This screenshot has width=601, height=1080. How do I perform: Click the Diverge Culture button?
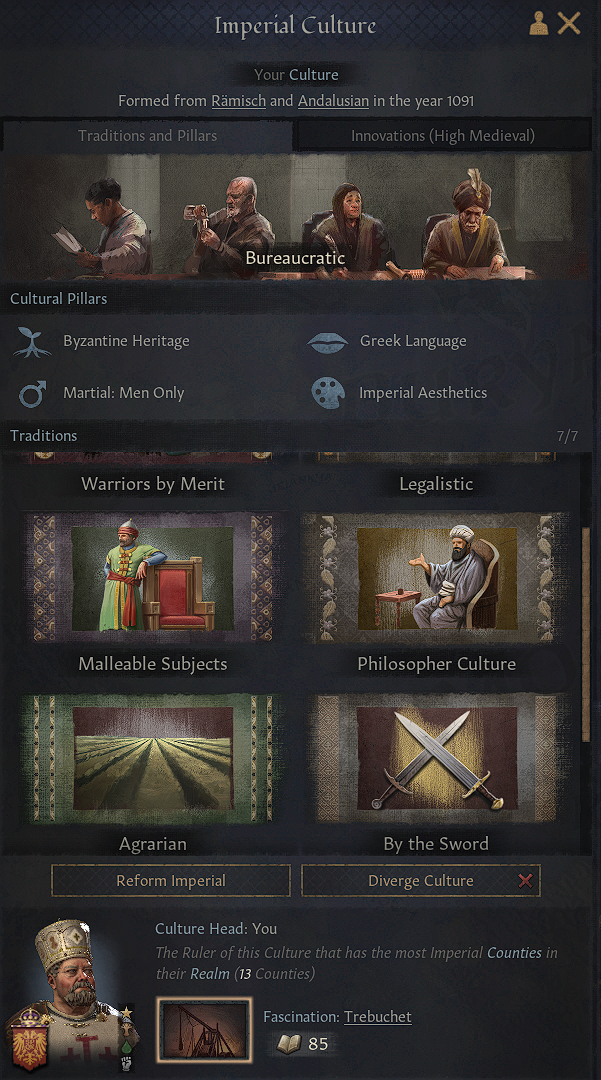click(421, 880)
